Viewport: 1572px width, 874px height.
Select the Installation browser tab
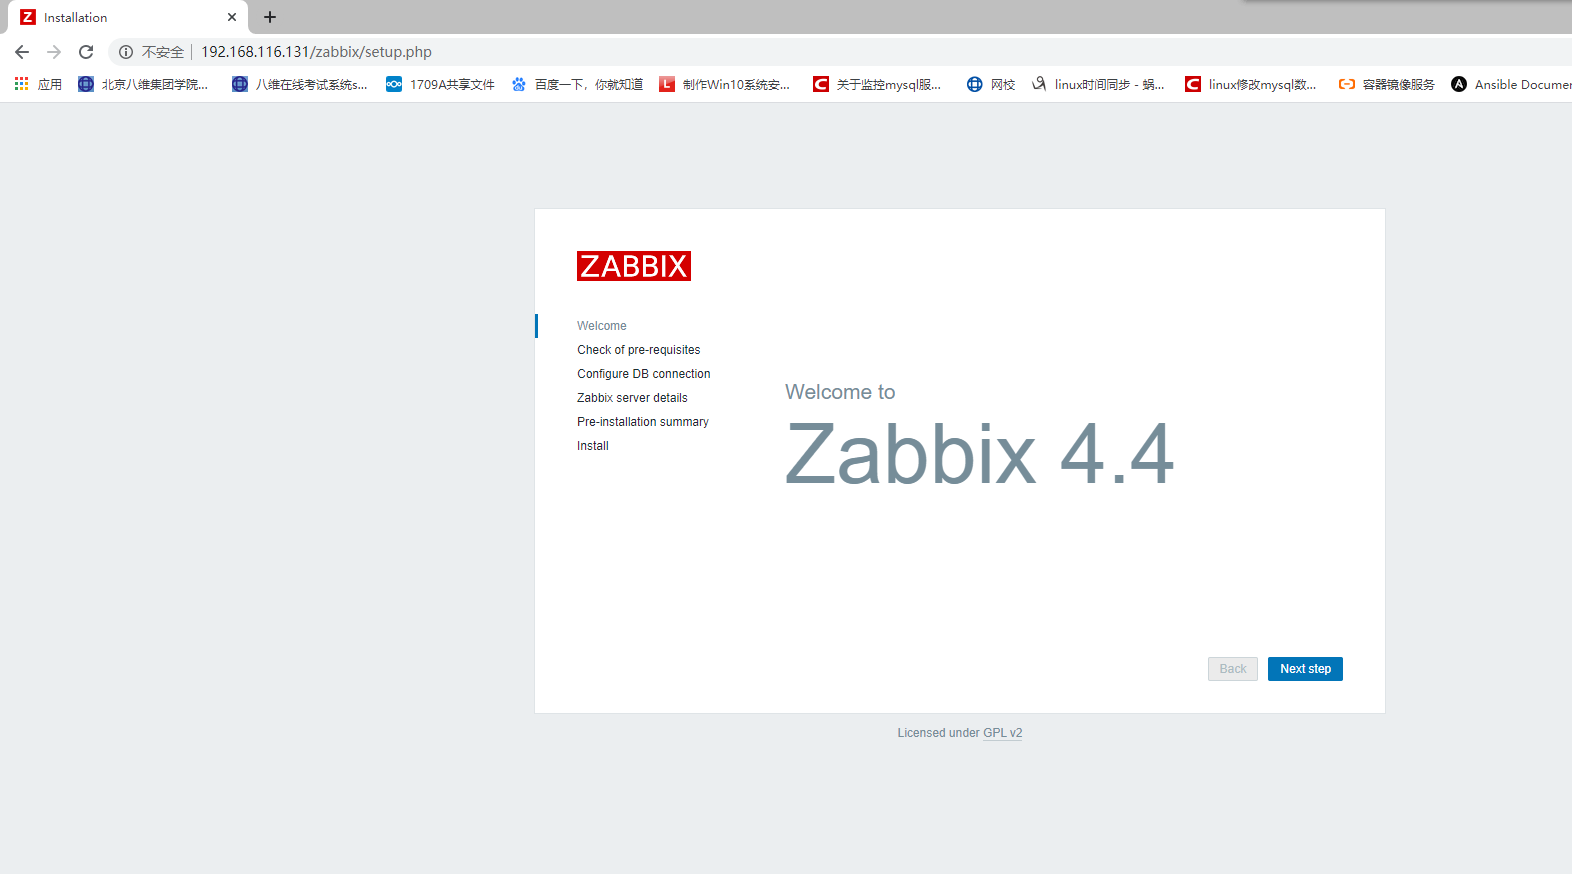pos(129,17)
